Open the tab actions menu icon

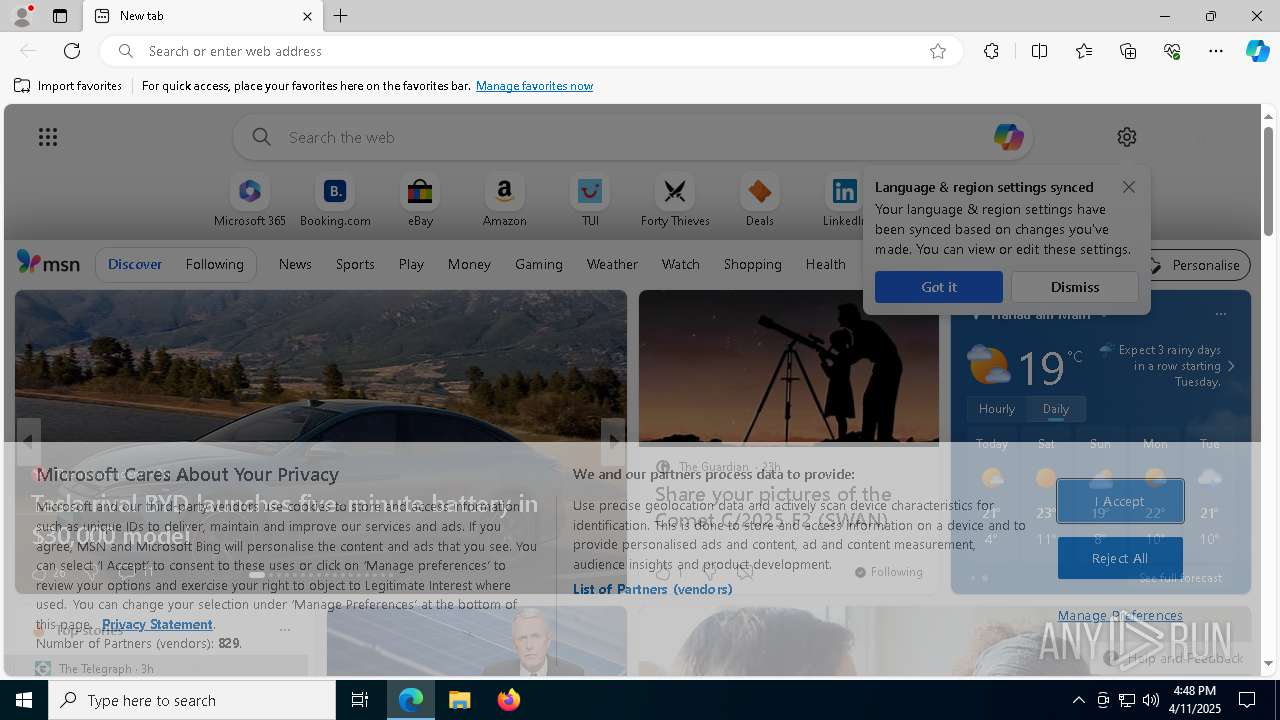point(60,16)
